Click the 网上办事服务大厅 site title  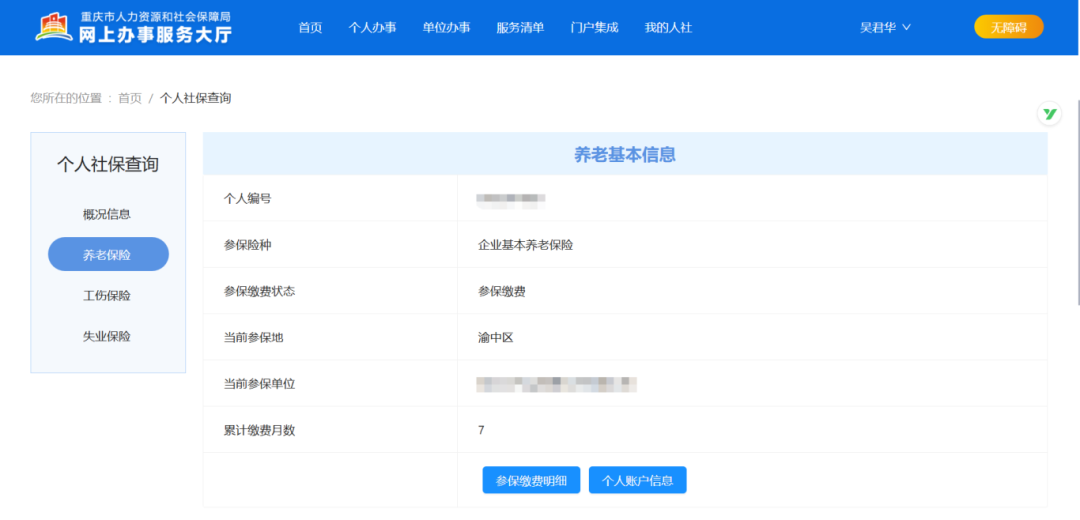(156, 34)
